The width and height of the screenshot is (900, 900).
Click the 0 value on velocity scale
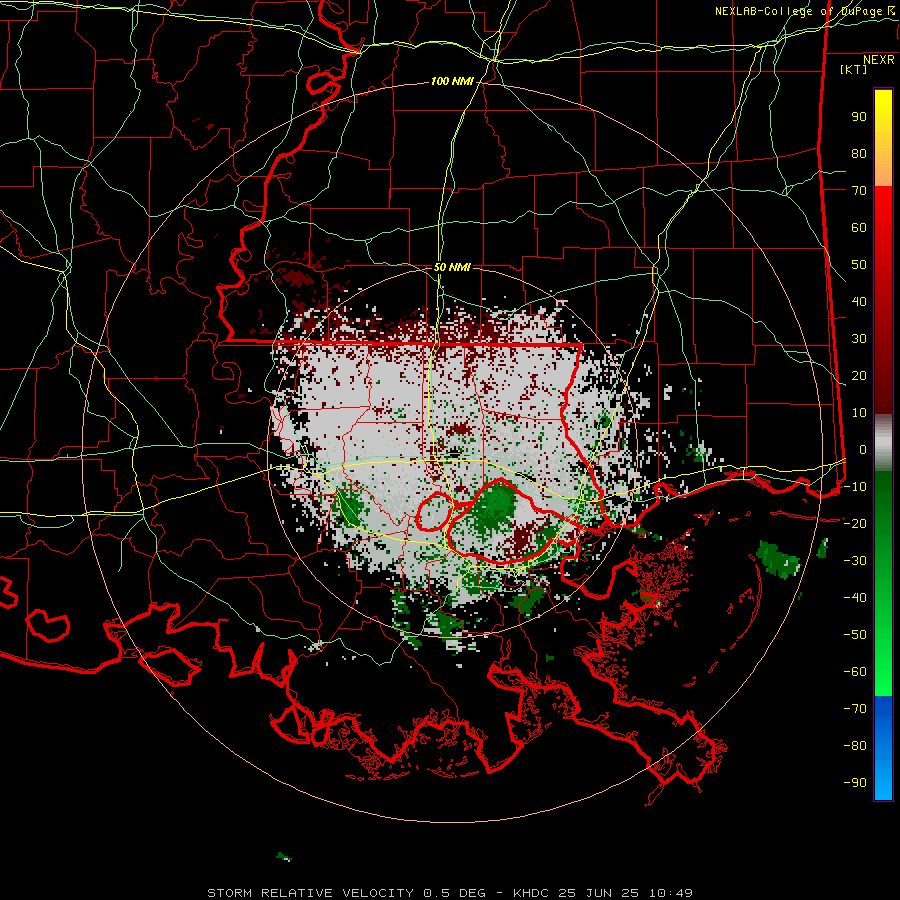[x=863, y=450]
